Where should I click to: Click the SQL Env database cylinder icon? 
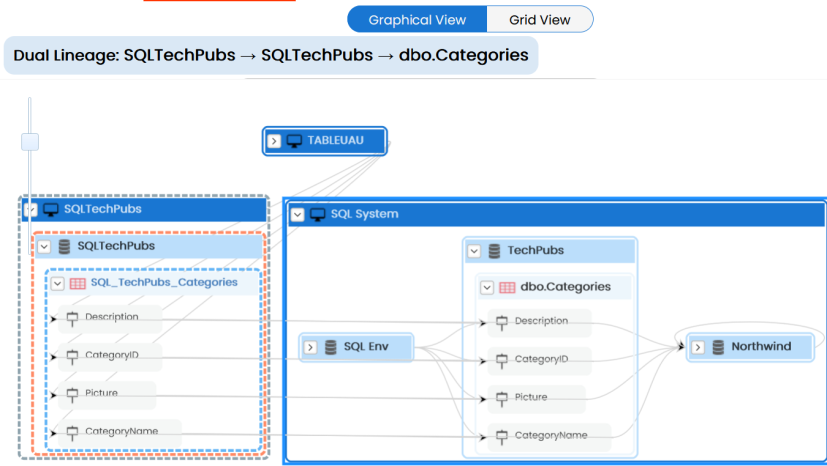coord(331,347)
